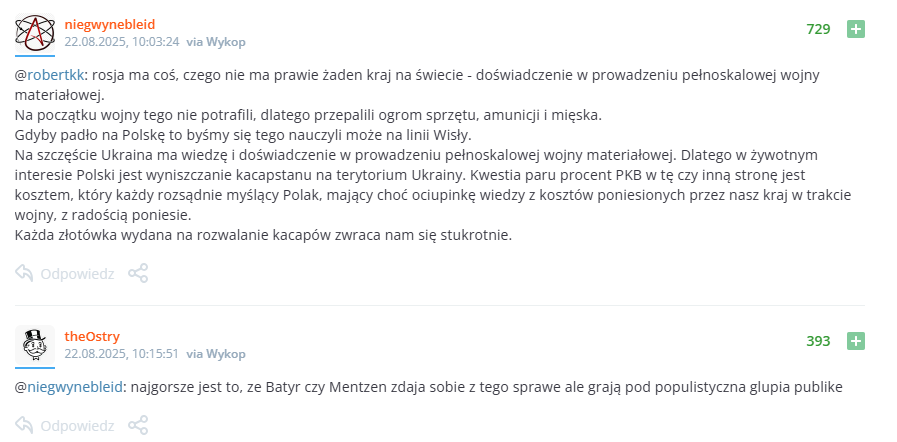Viewport: 897px width, 442px height.
Task: Share theOstry's comment via share icon
Action: tap(139, 426)
